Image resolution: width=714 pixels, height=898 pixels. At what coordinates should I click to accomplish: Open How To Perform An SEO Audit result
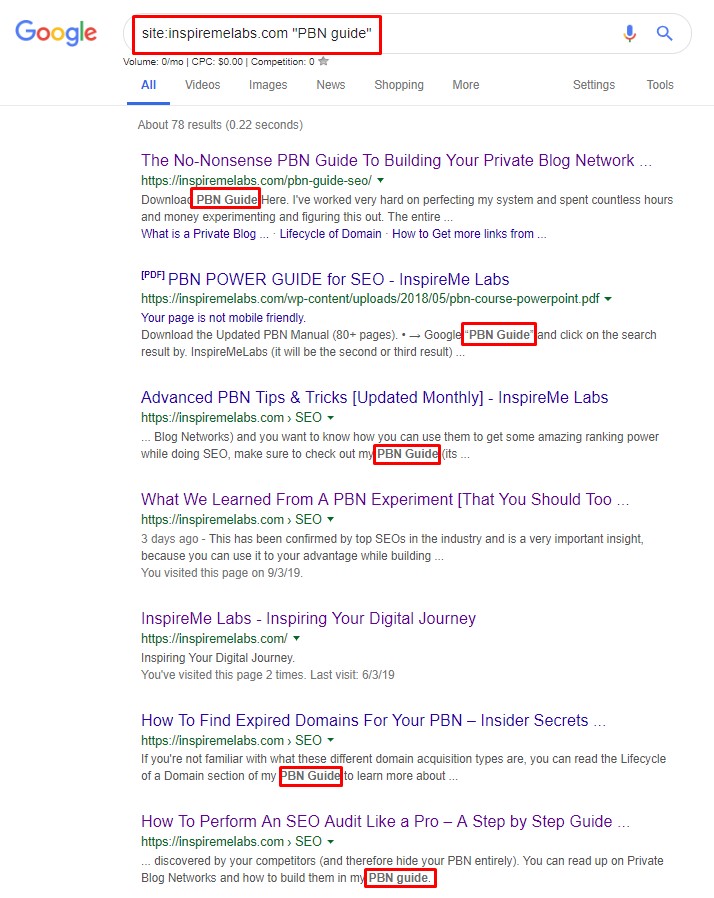[x=385, y=821]
